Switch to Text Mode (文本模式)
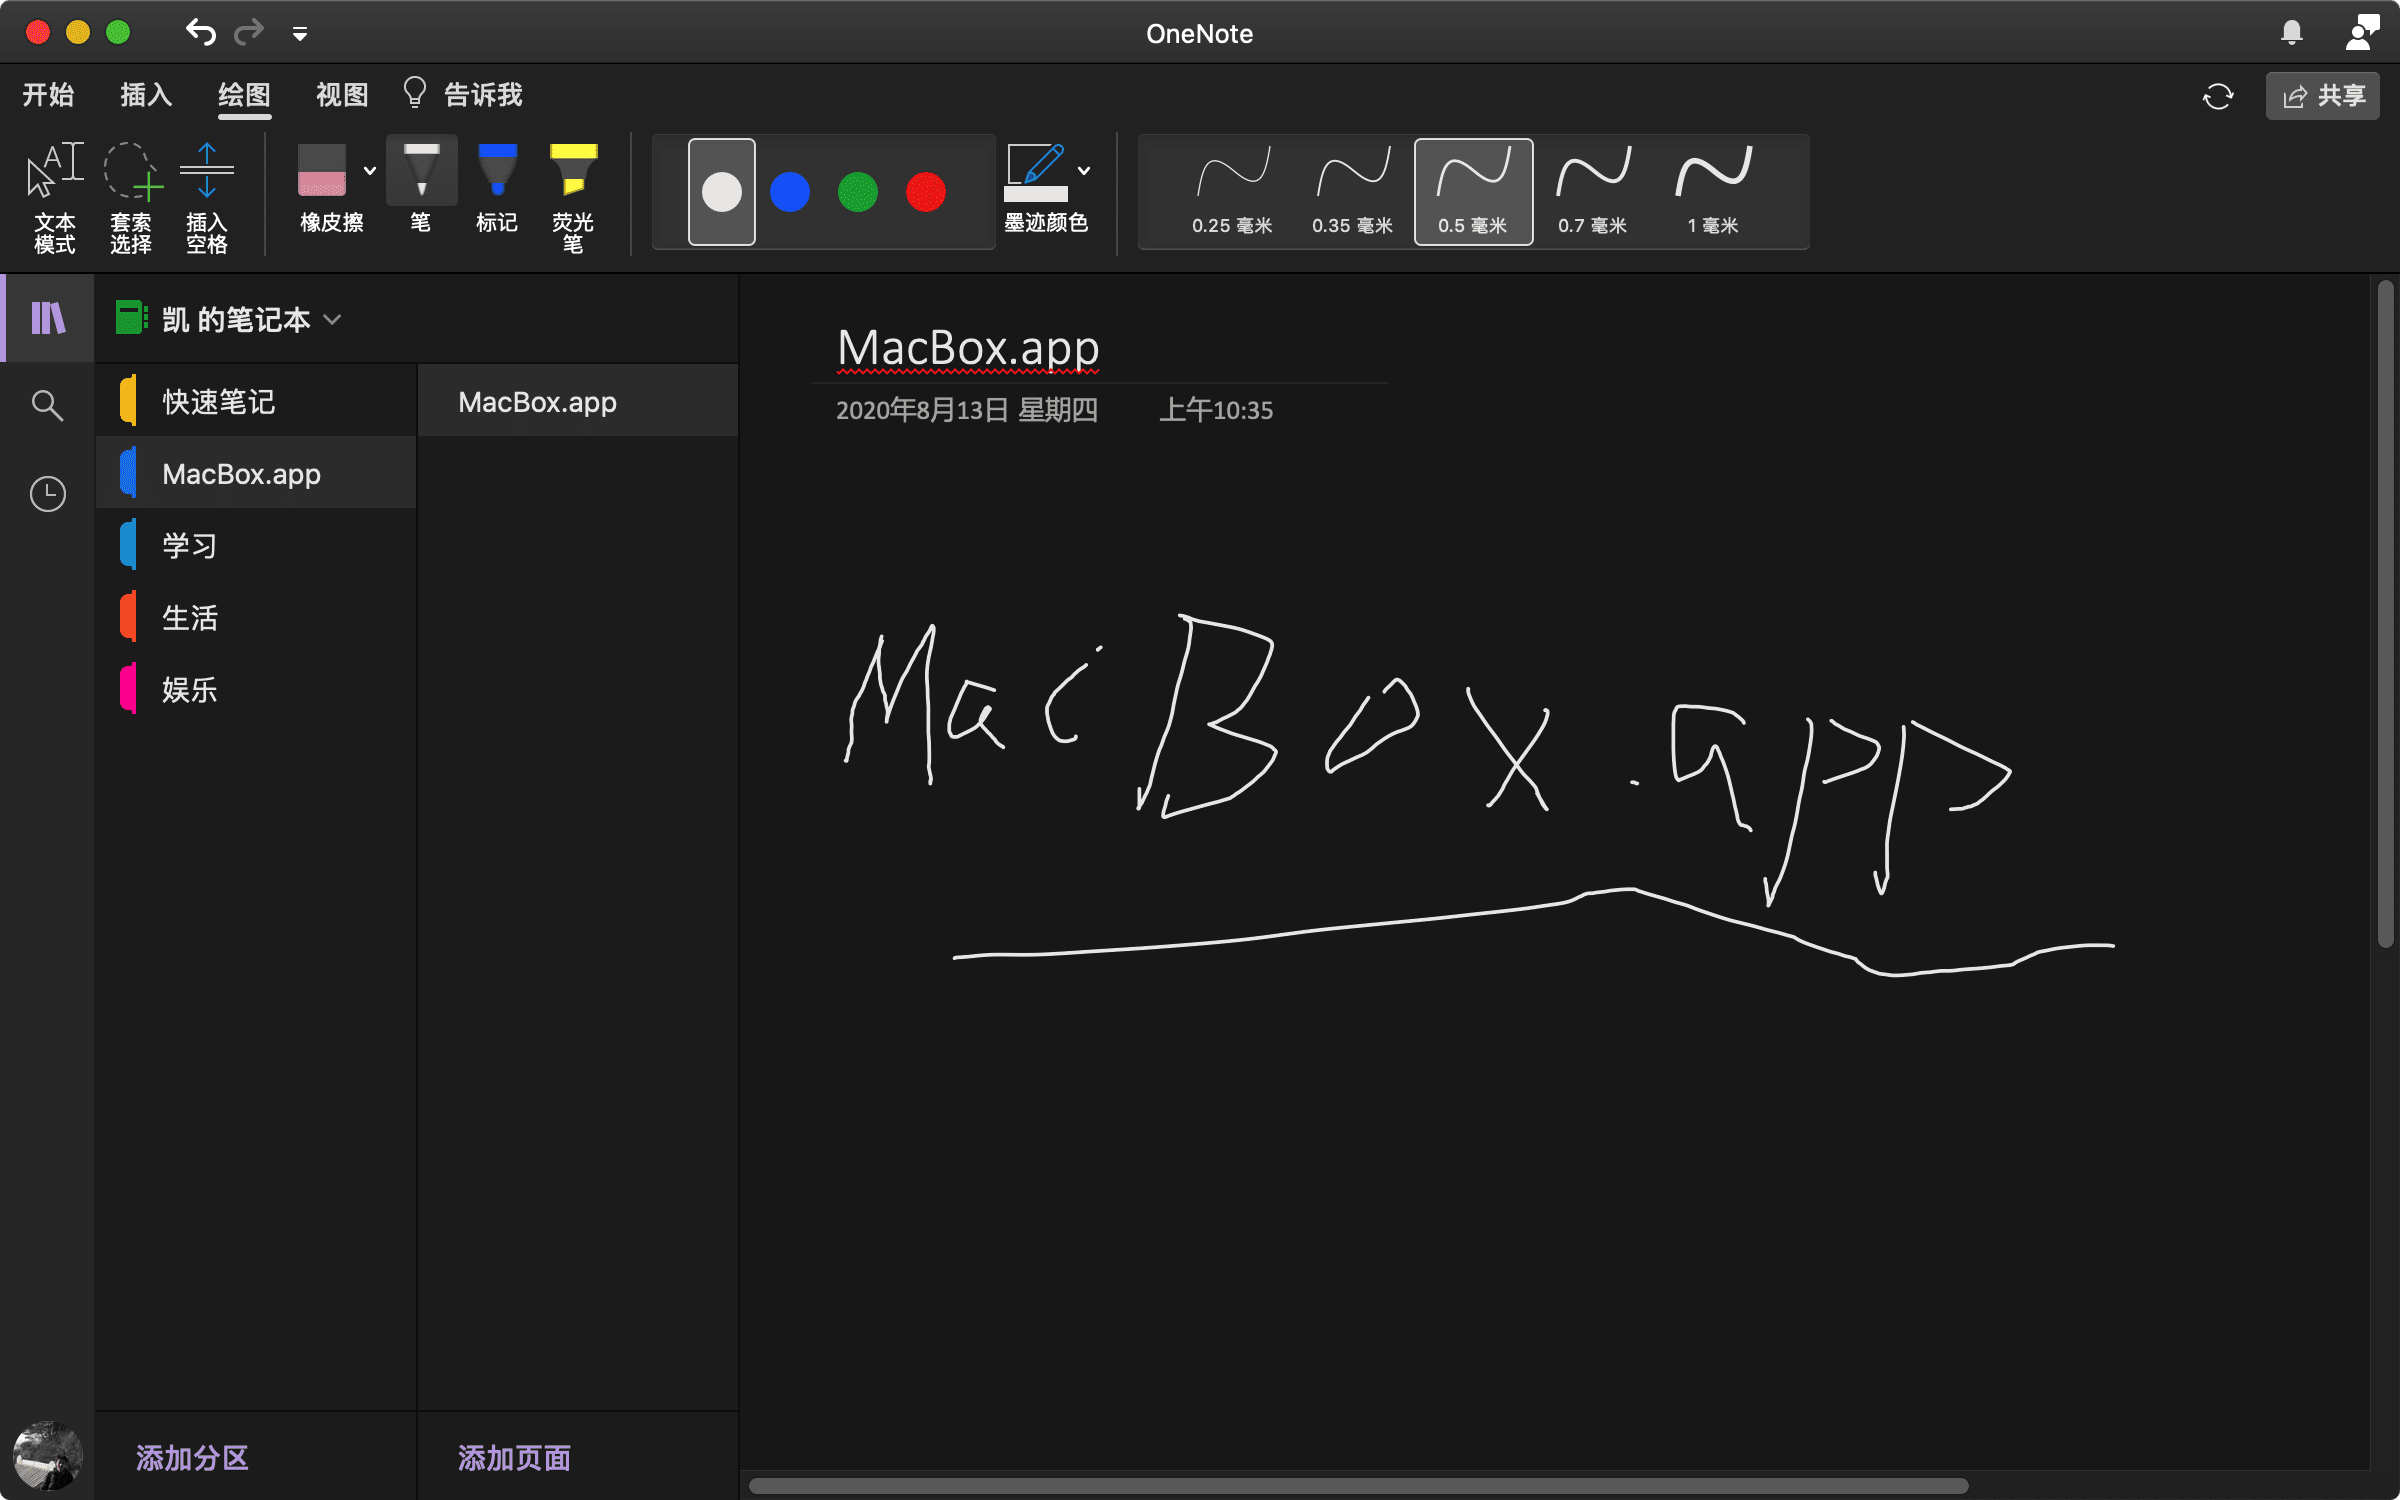This screenshot has width=2400, height=1500. point(55,195)
